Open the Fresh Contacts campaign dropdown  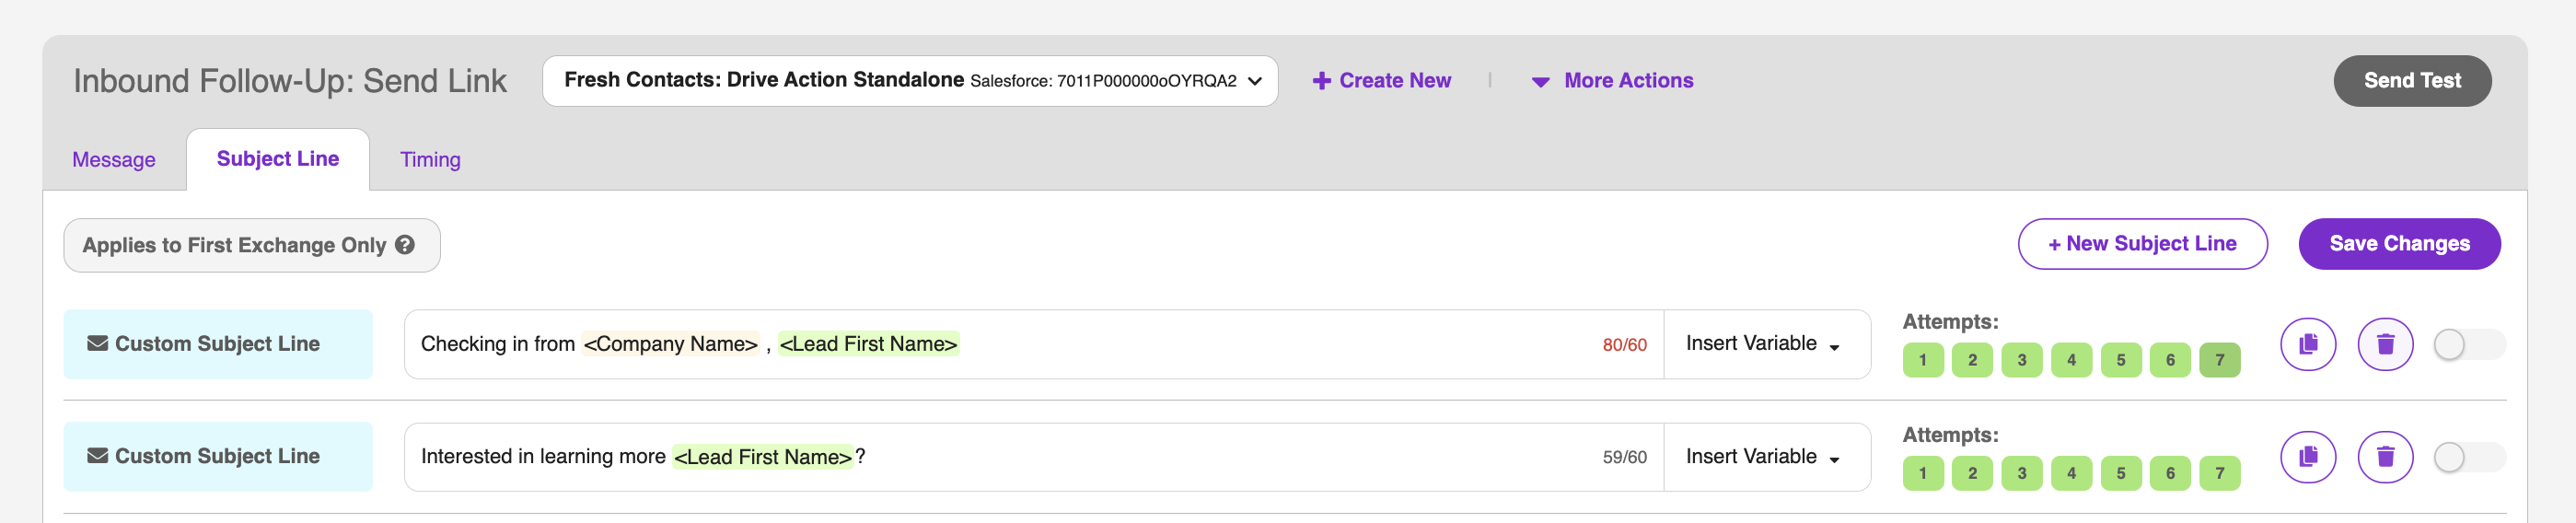click(x=910, y=81)
